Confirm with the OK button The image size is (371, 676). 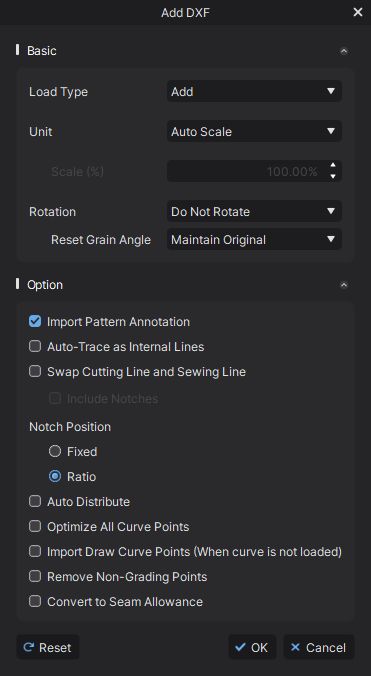pos(252,647)
